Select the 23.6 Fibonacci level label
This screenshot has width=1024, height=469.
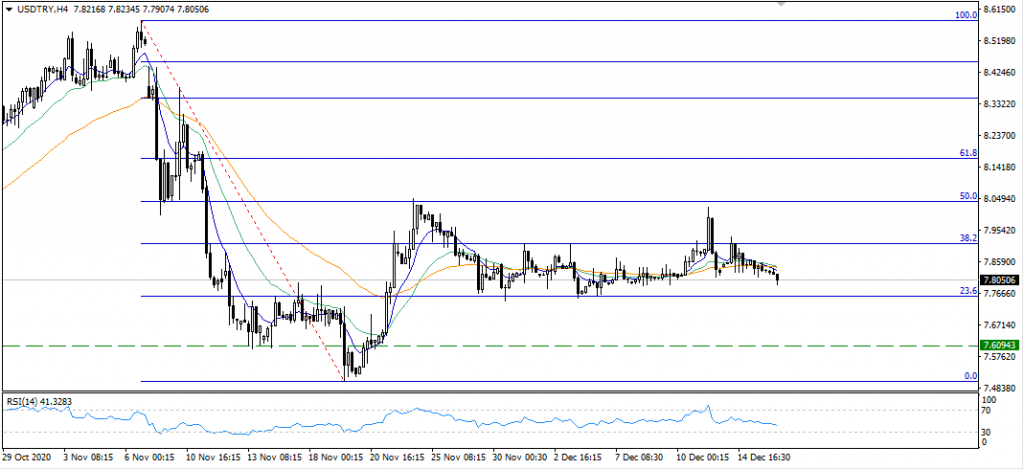966,290
